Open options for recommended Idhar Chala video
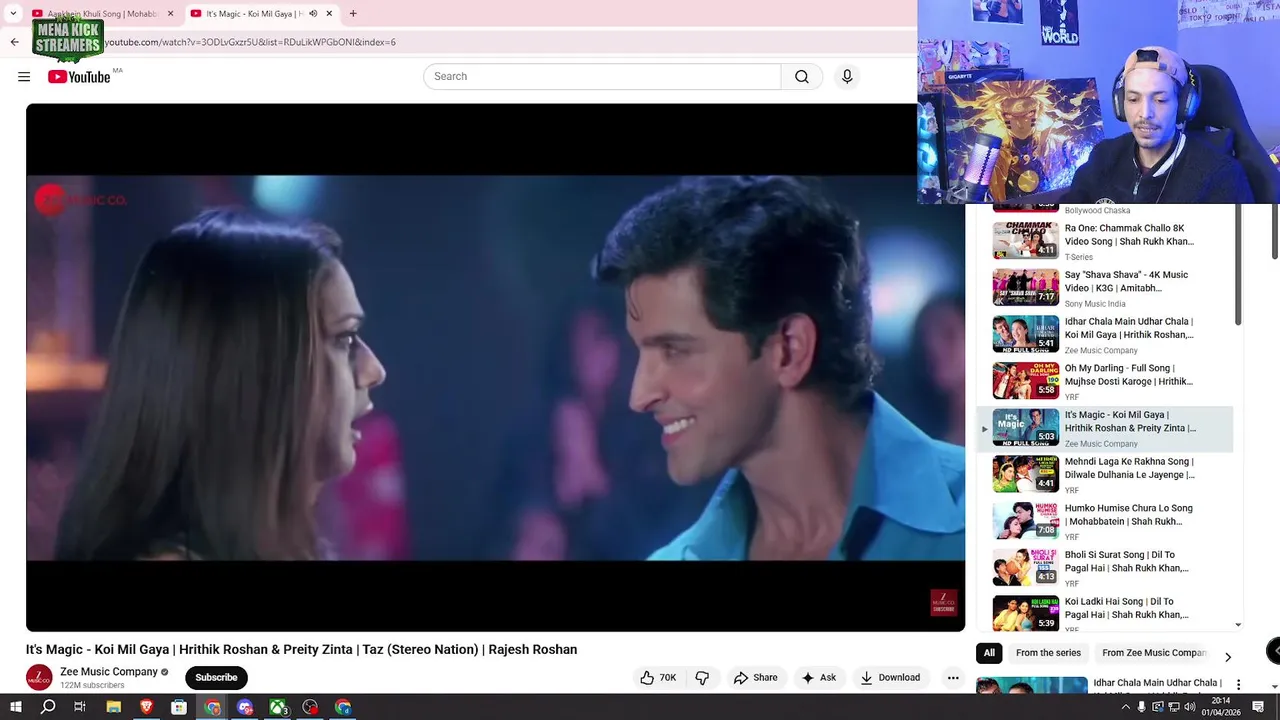 [x=1238, y=685]
